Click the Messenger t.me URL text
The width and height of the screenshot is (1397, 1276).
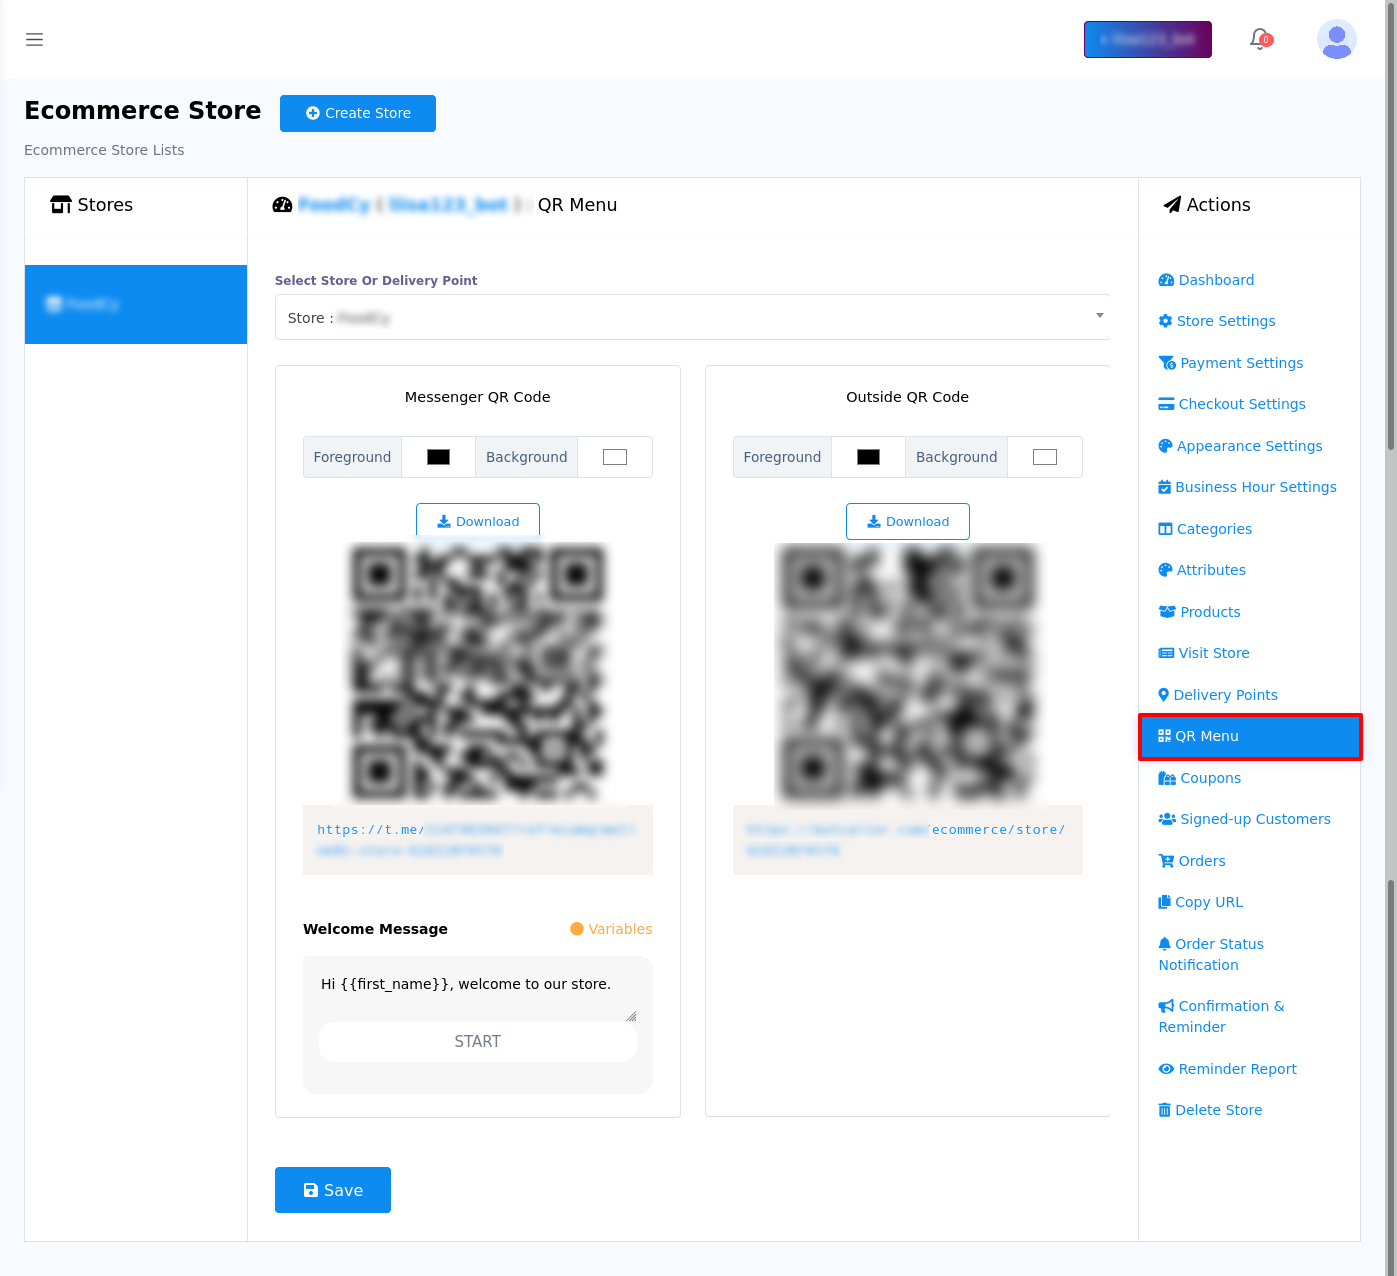point(478,840)
